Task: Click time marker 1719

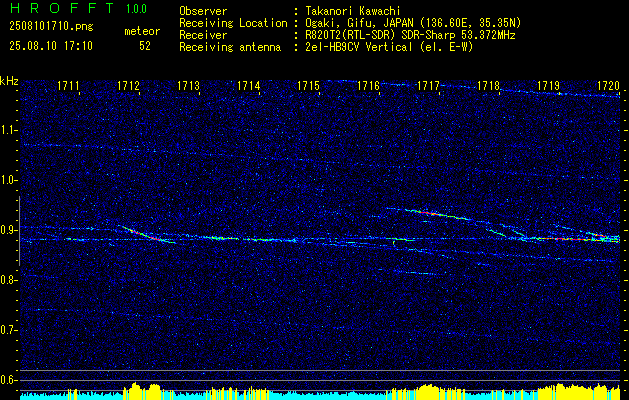Action: (x=548, y=86)
